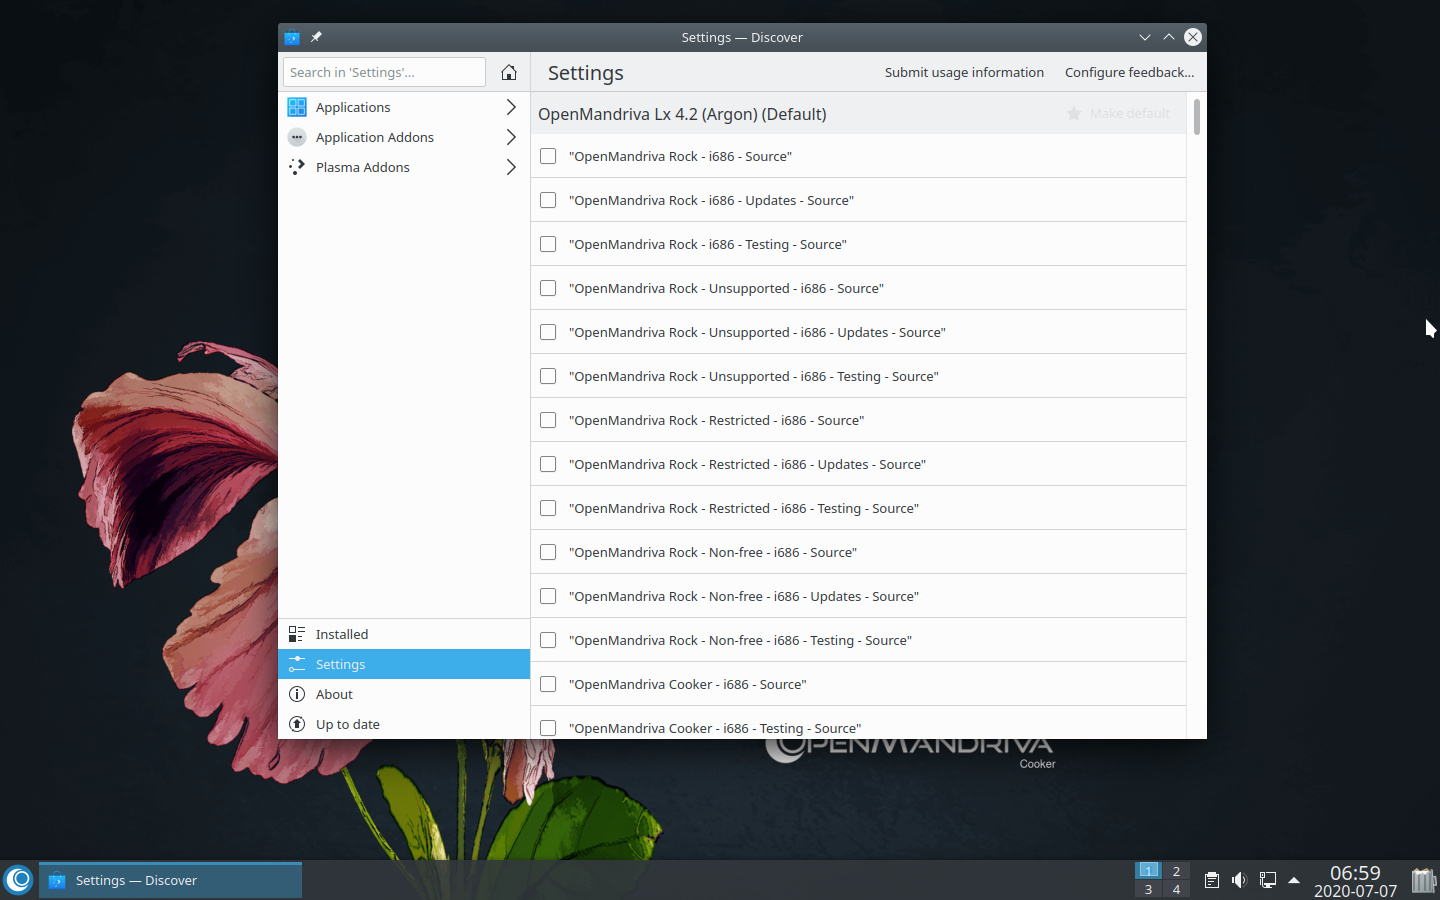Switch to virtual desktop 2

point(1176,871)
